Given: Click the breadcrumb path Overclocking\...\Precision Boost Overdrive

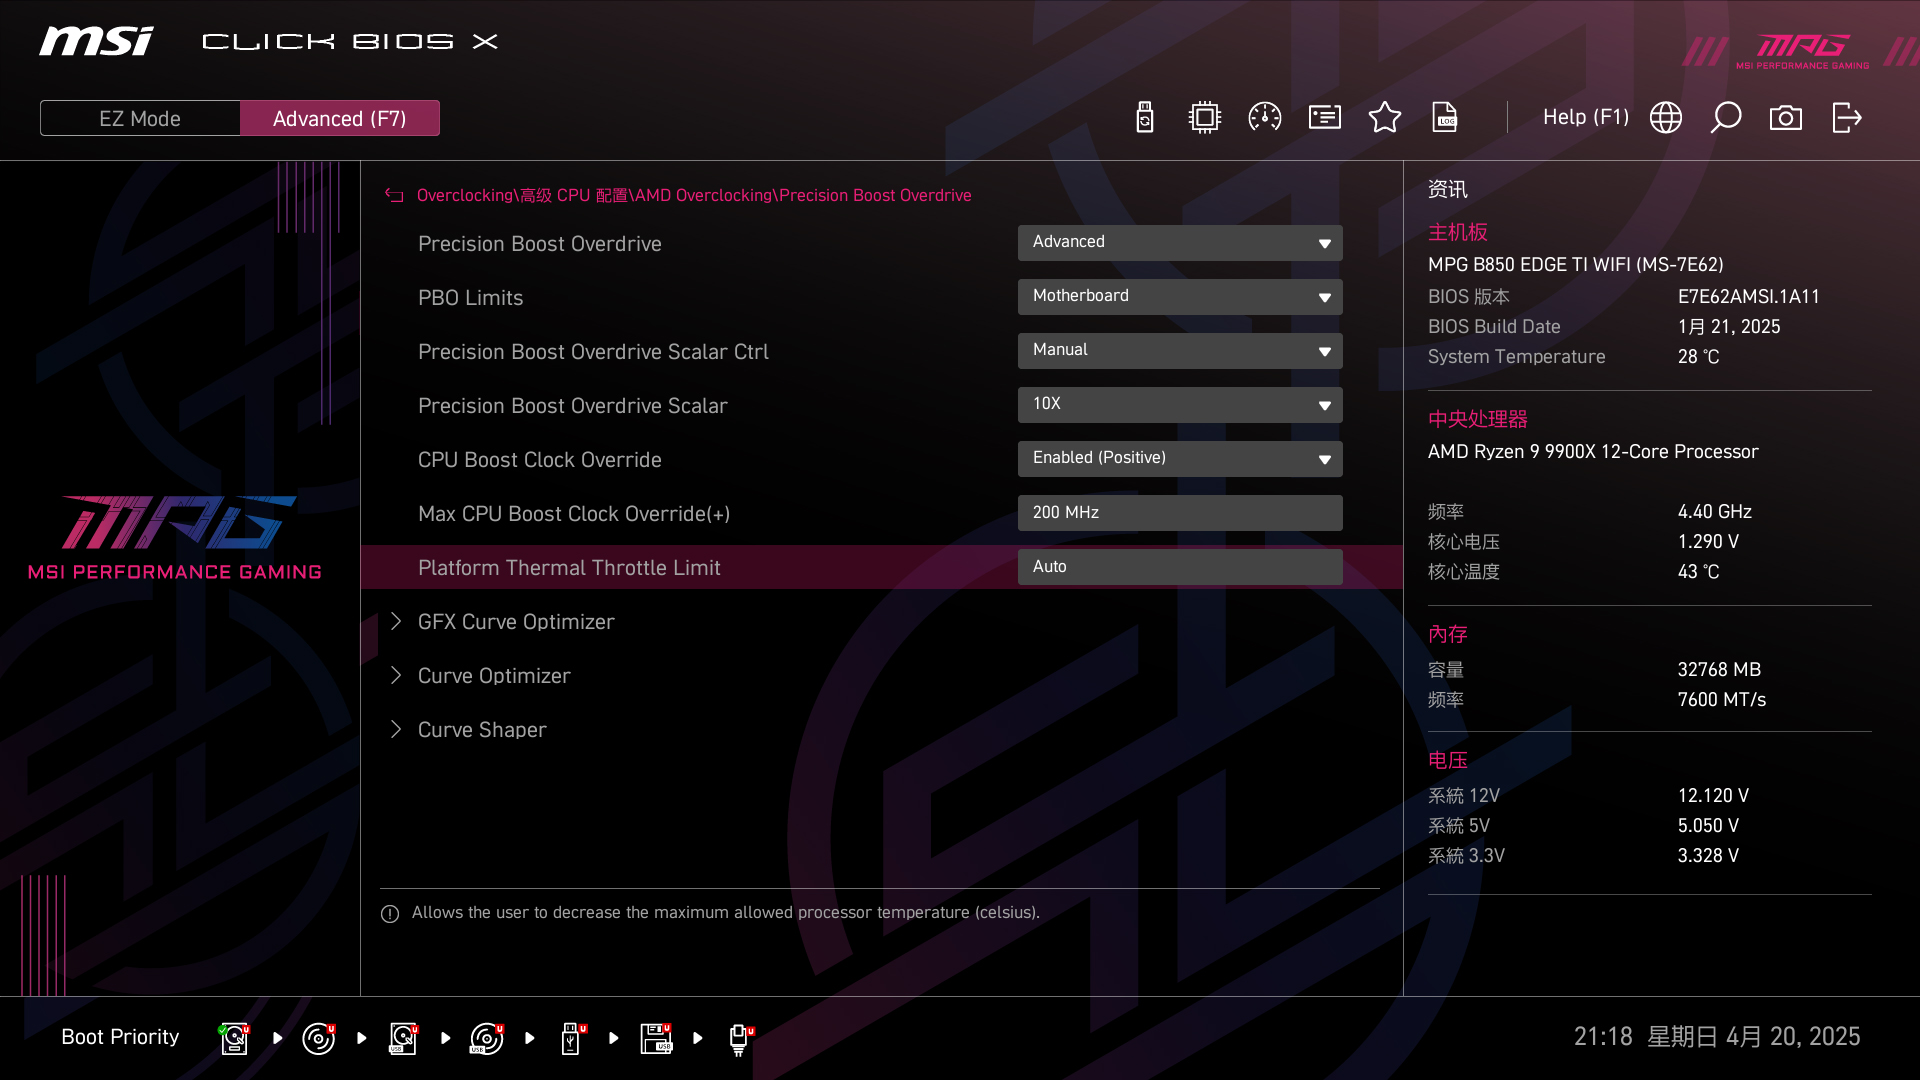Looking at the screenshot, I should (694, 196).
